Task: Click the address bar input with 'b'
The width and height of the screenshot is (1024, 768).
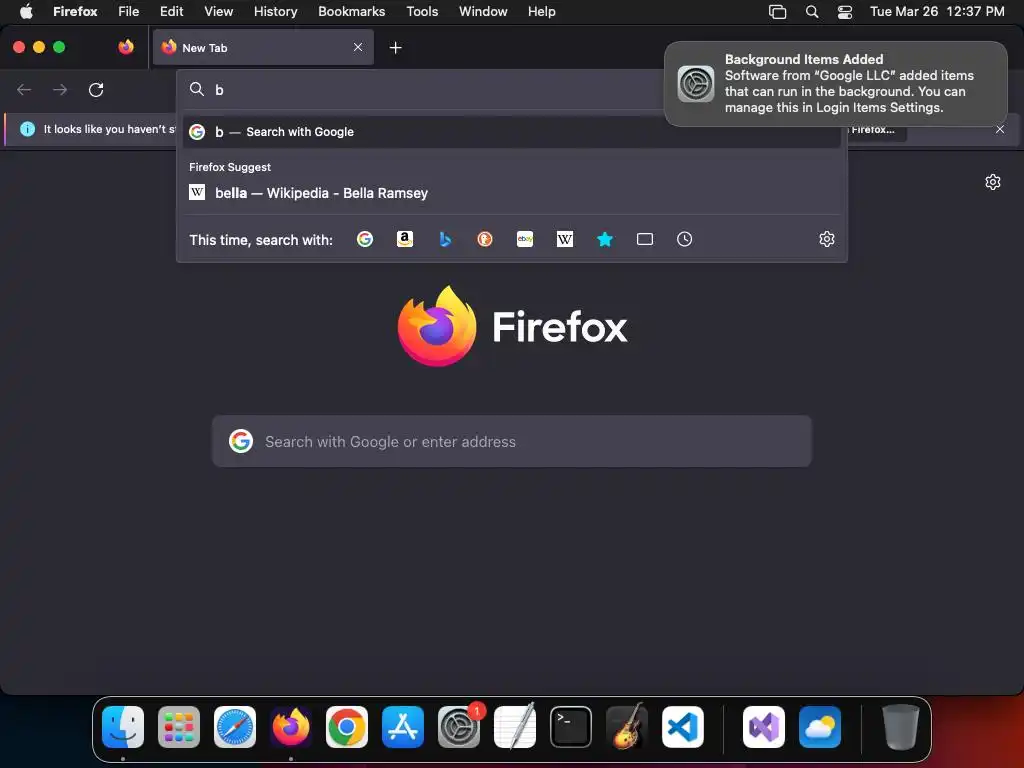Action: 431,89
